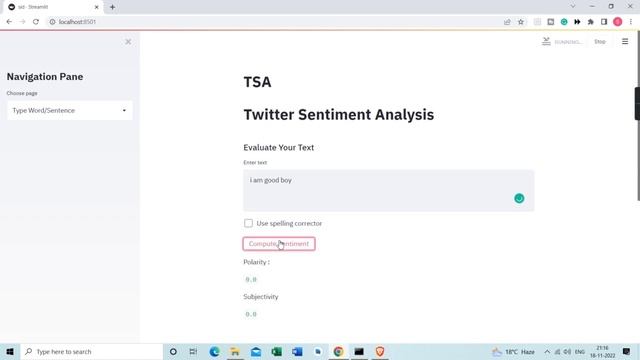Viewport: 640px width, 360px height.
Task: Share this page icon in address bar
Action: [x=507, y=22]
